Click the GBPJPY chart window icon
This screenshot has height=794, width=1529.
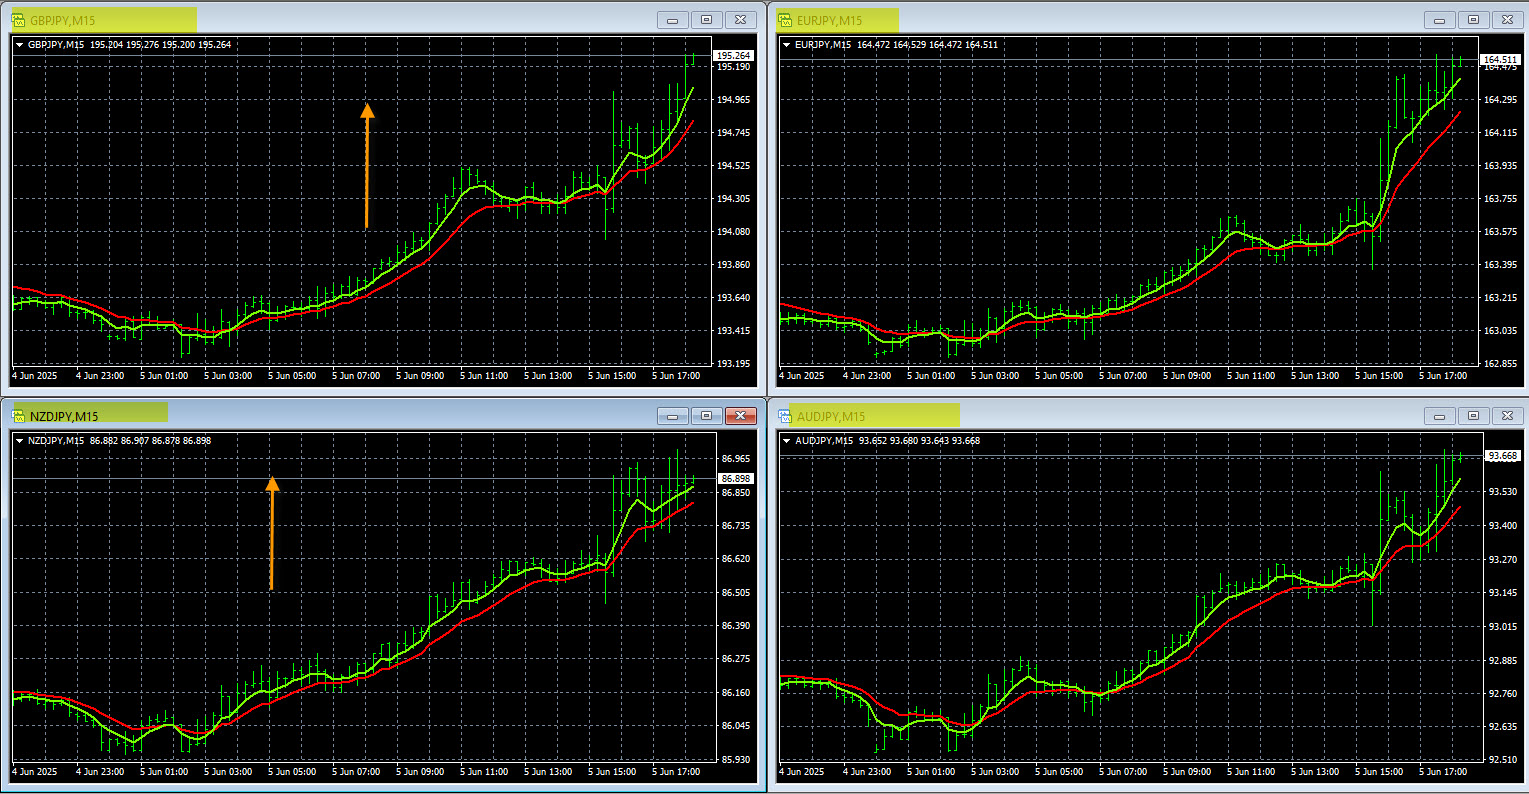(18, 19)
